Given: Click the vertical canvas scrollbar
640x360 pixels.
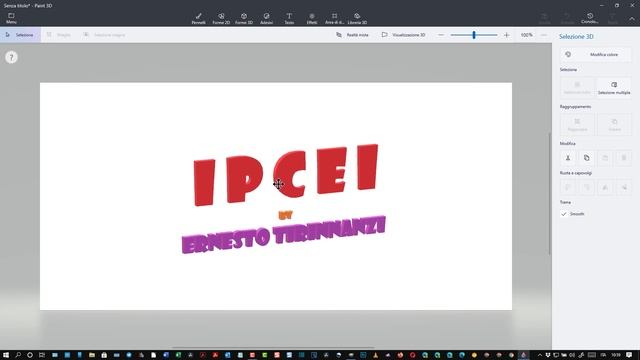Looking at the screenshot, I should [549, 193].
